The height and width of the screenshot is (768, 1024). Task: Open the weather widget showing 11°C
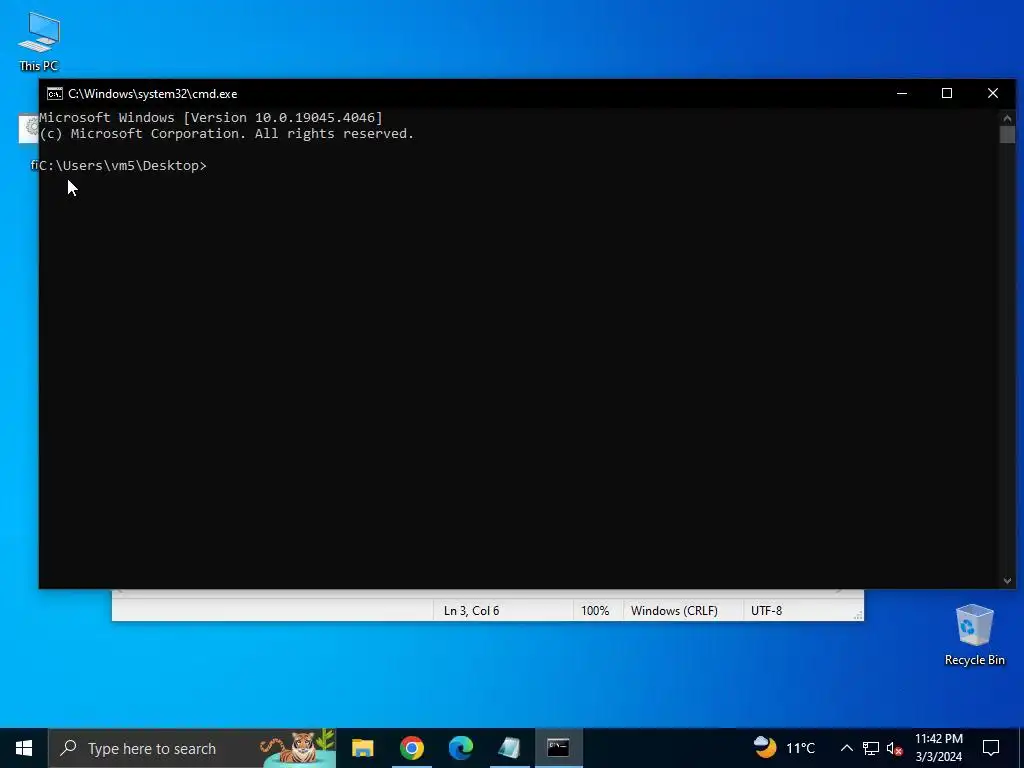coord(784,748)
